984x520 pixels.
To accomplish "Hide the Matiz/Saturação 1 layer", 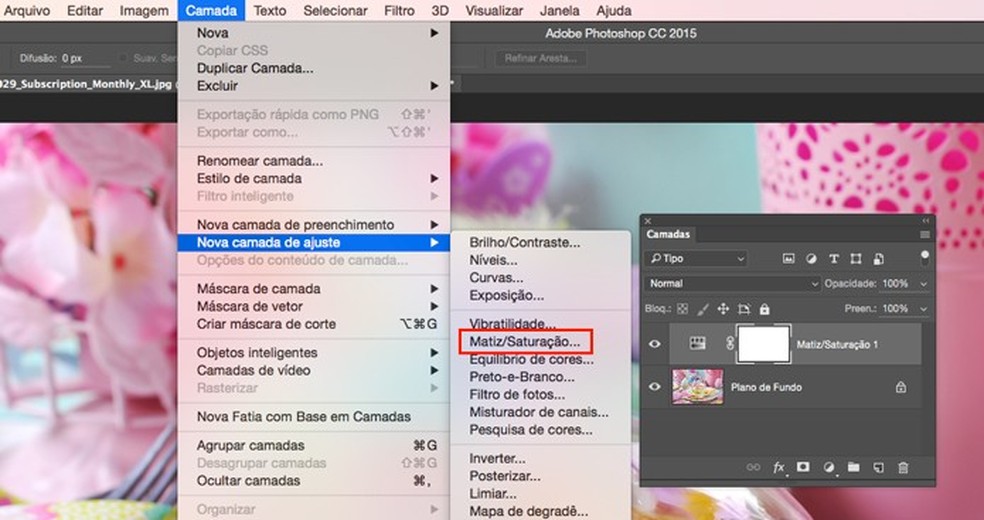I will [x=655, y=344].
